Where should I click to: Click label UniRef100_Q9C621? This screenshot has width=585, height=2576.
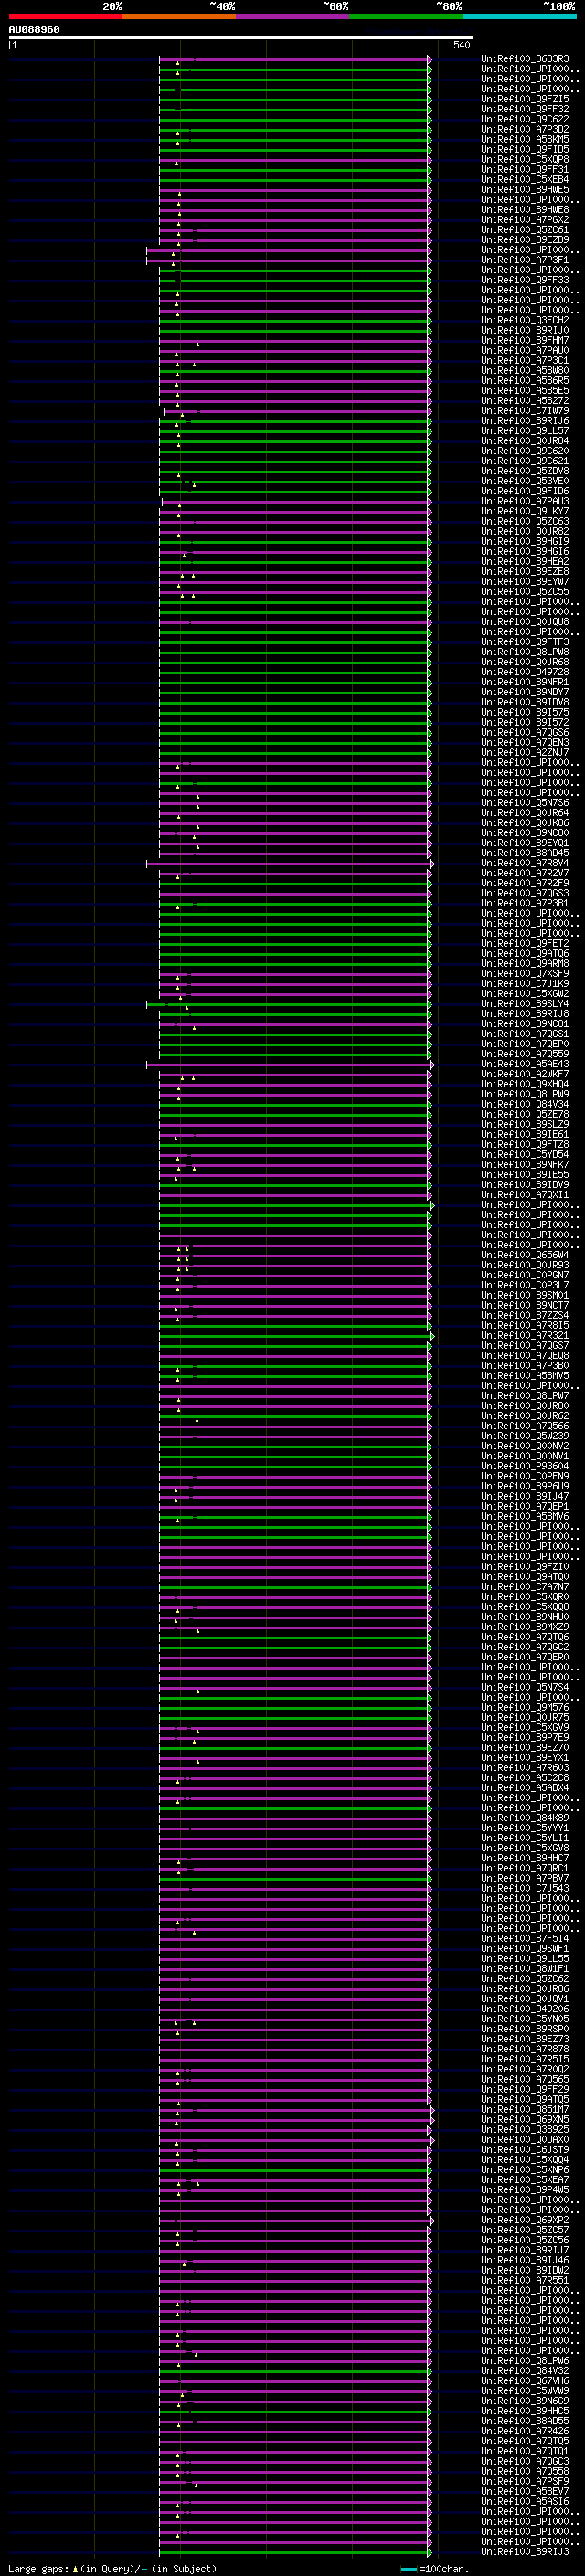[525, 461]
